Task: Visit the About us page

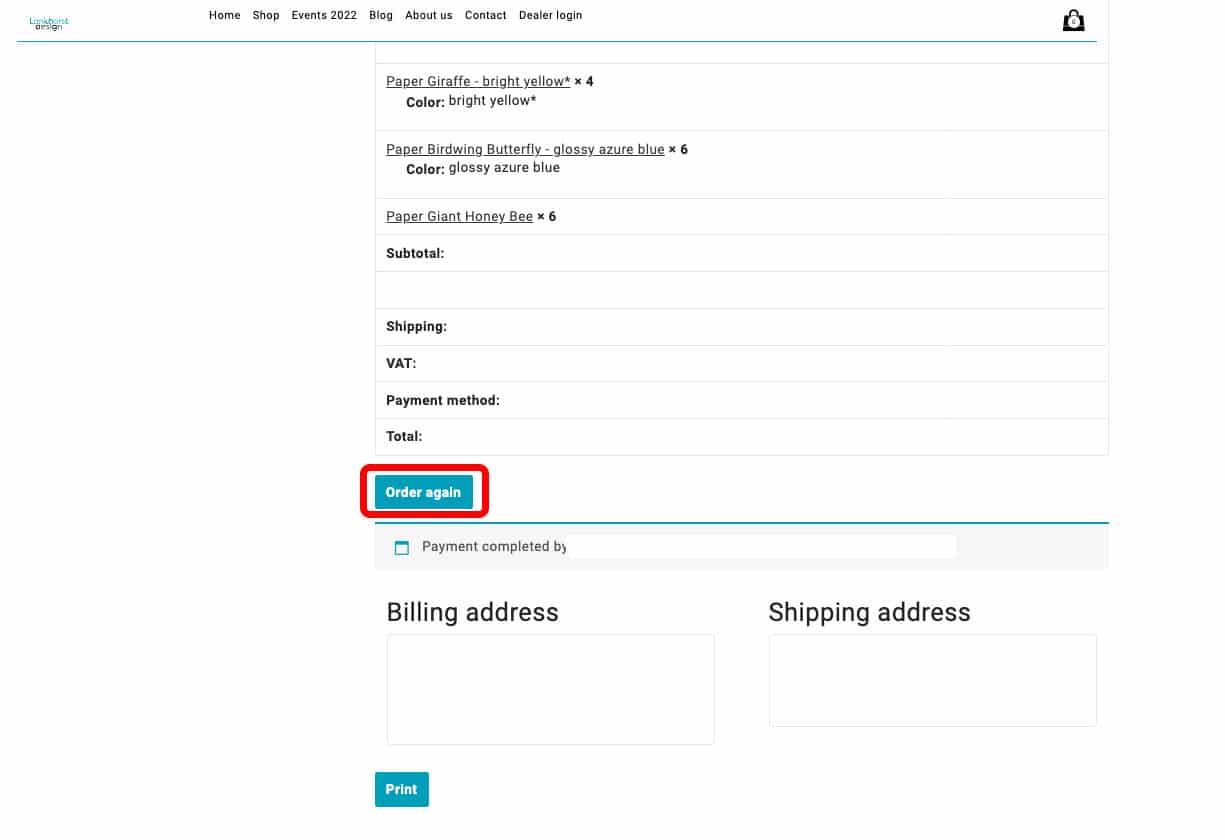Action: tap(429, 15)
